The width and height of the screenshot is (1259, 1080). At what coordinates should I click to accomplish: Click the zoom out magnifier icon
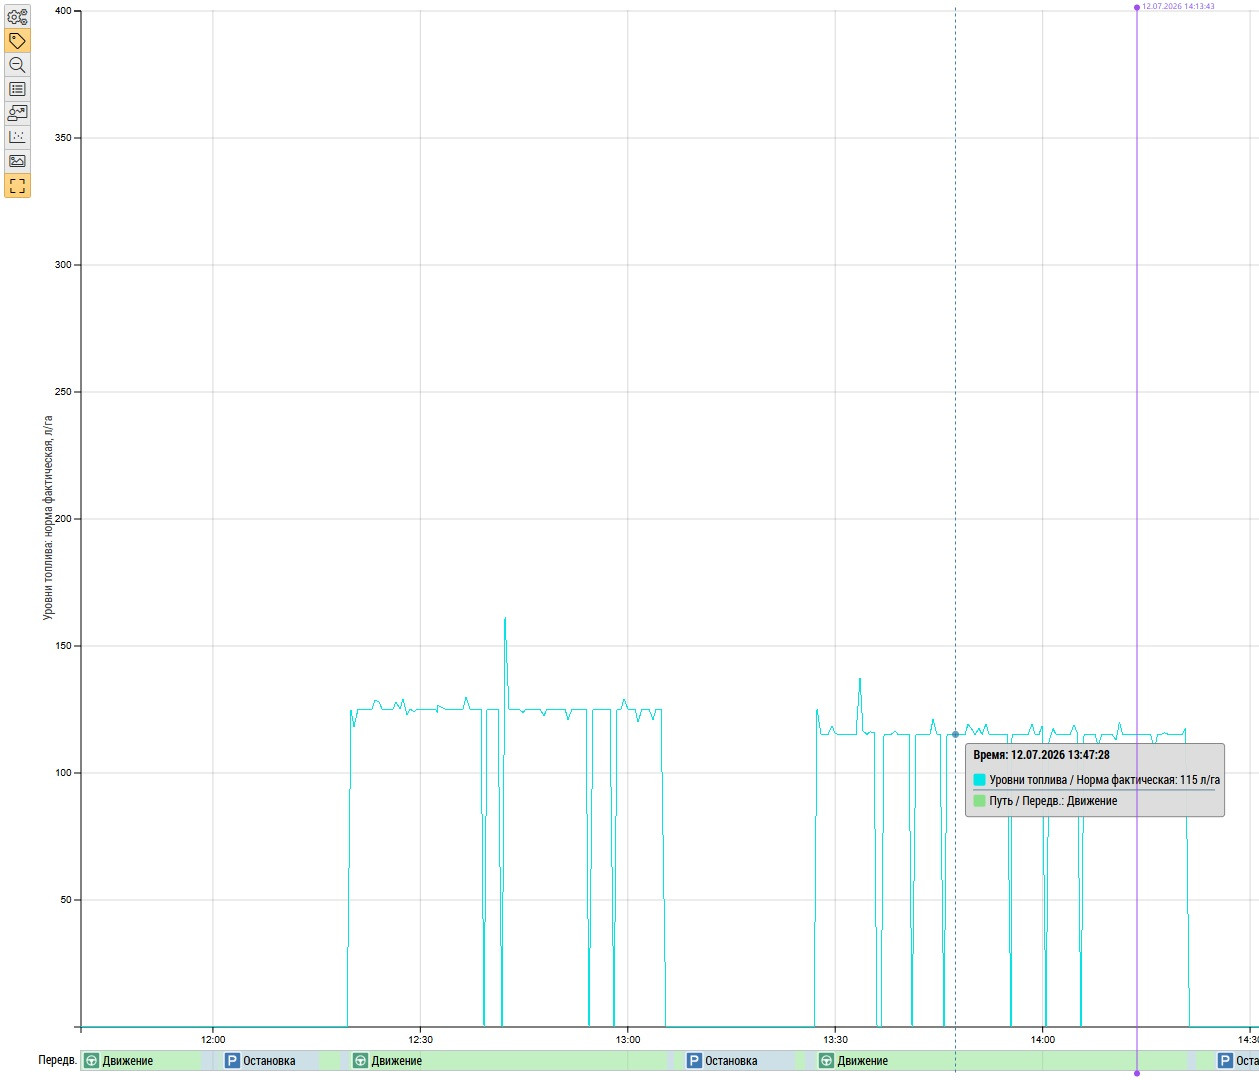coord(17,65)
